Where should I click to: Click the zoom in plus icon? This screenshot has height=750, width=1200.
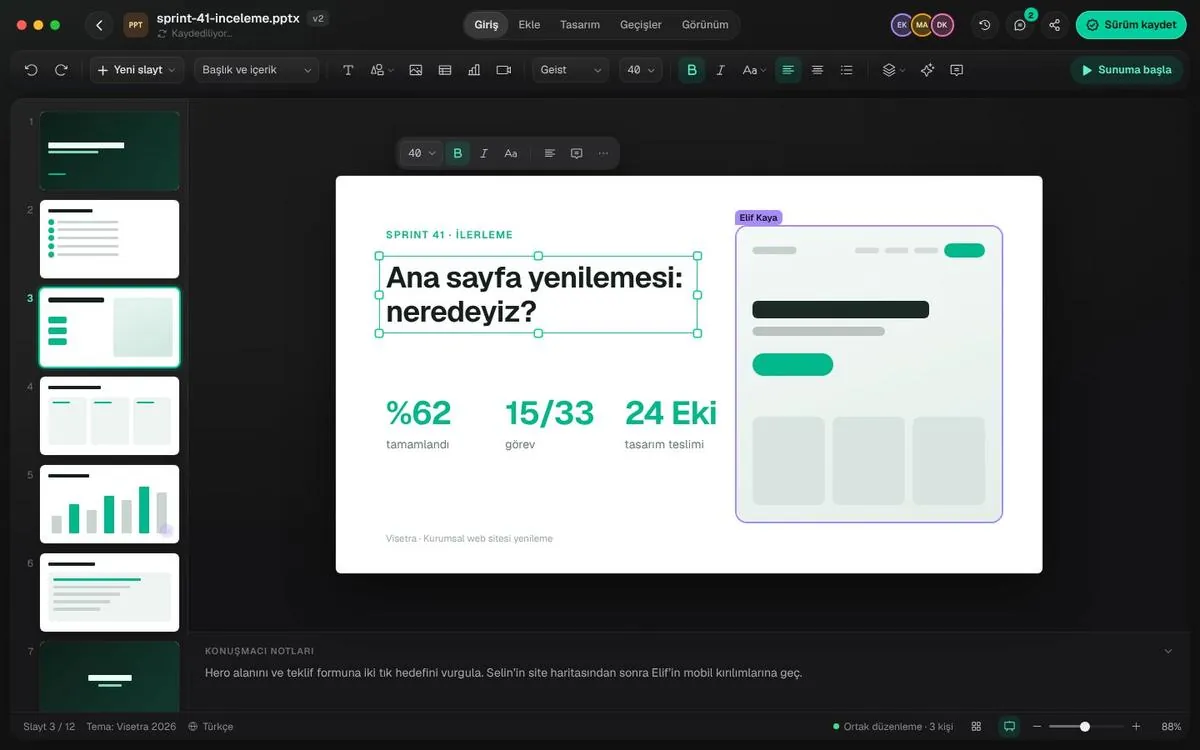(1136, 726)
